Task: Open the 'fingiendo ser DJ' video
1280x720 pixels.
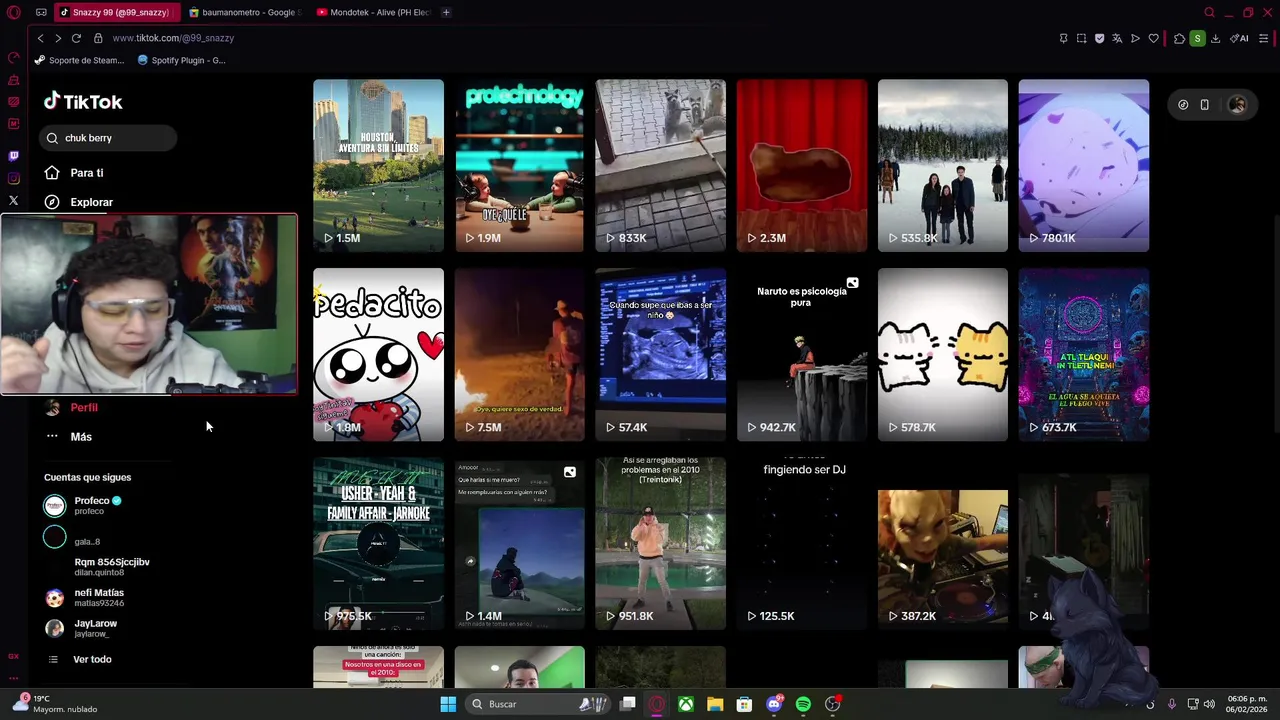Action: (x=801, y=543)
